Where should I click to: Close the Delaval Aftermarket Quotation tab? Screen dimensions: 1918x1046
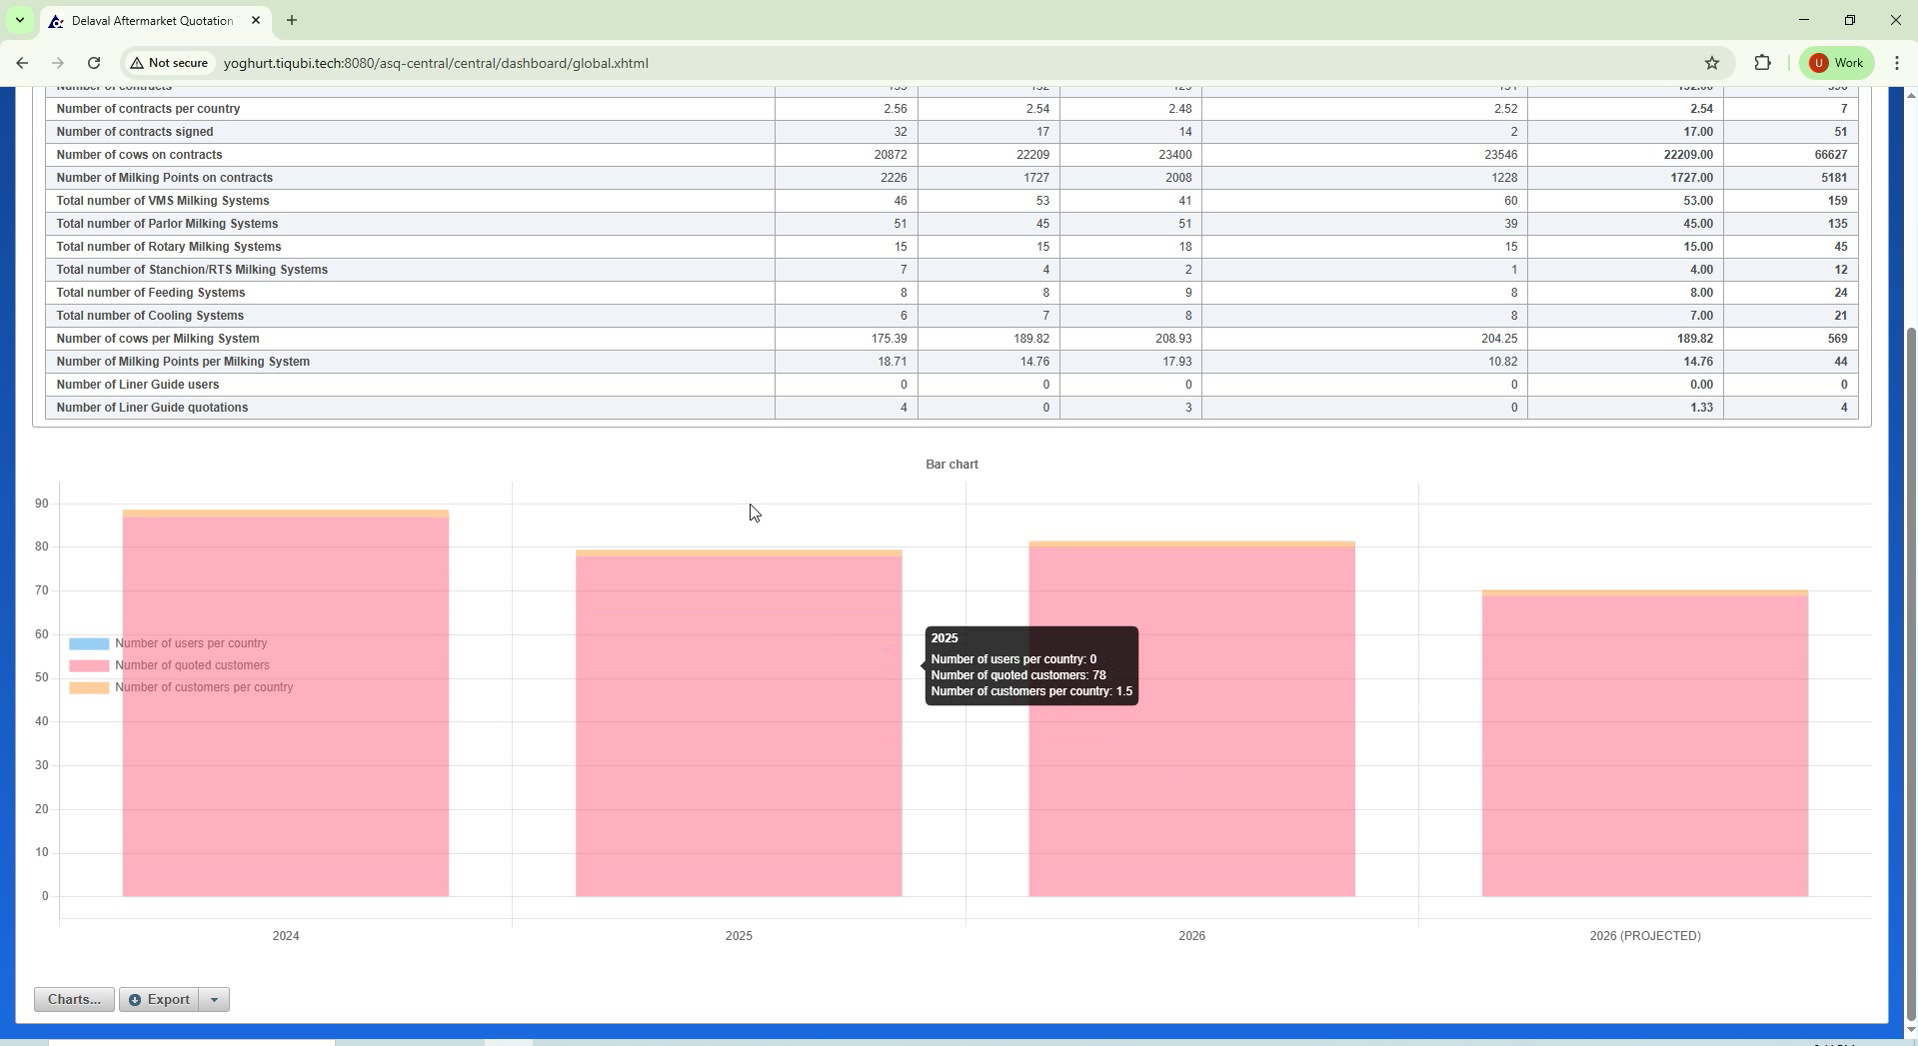tap(256, 20)
